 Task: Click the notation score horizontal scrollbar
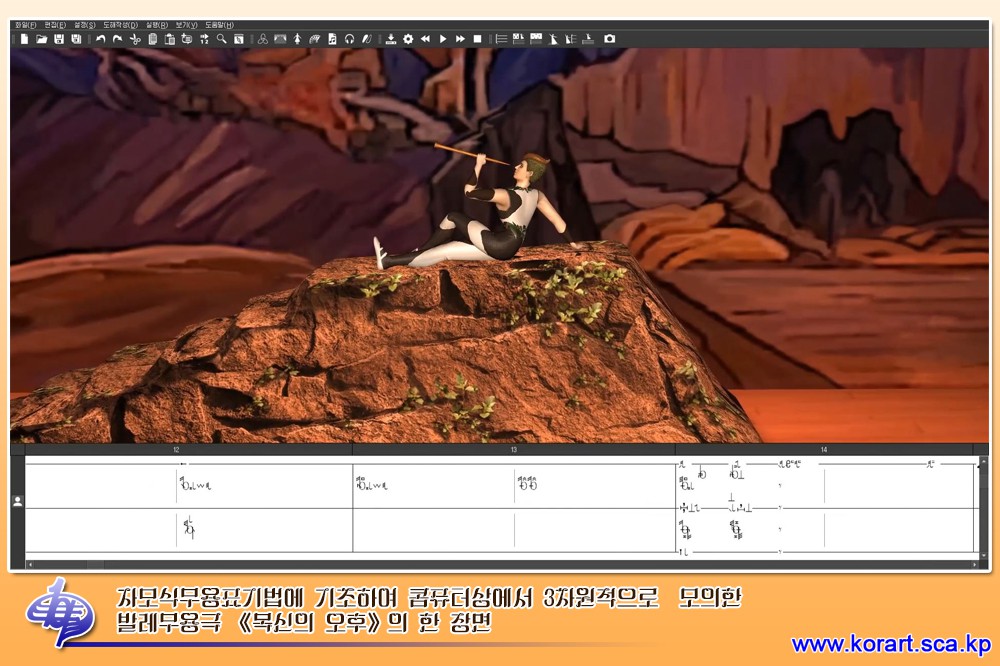coord(501,565)
